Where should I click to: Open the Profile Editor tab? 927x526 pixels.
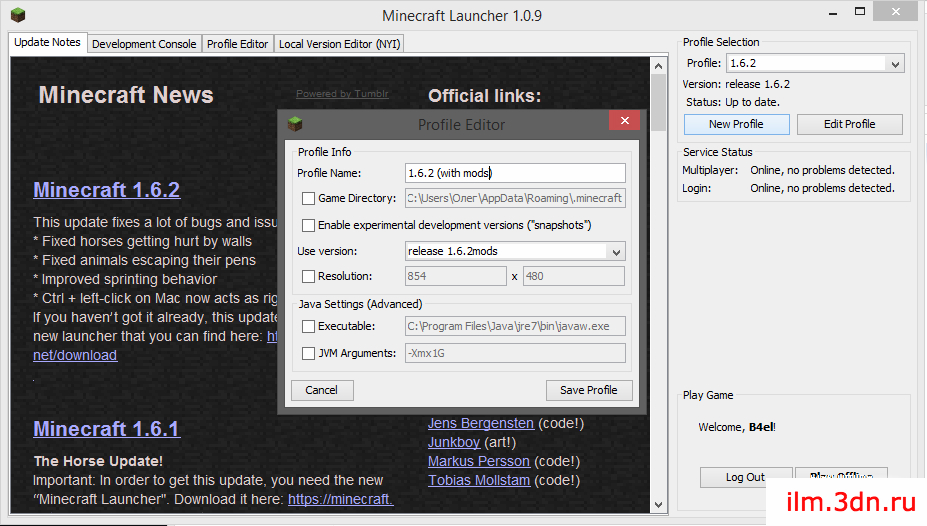click(x=238, y=44)
